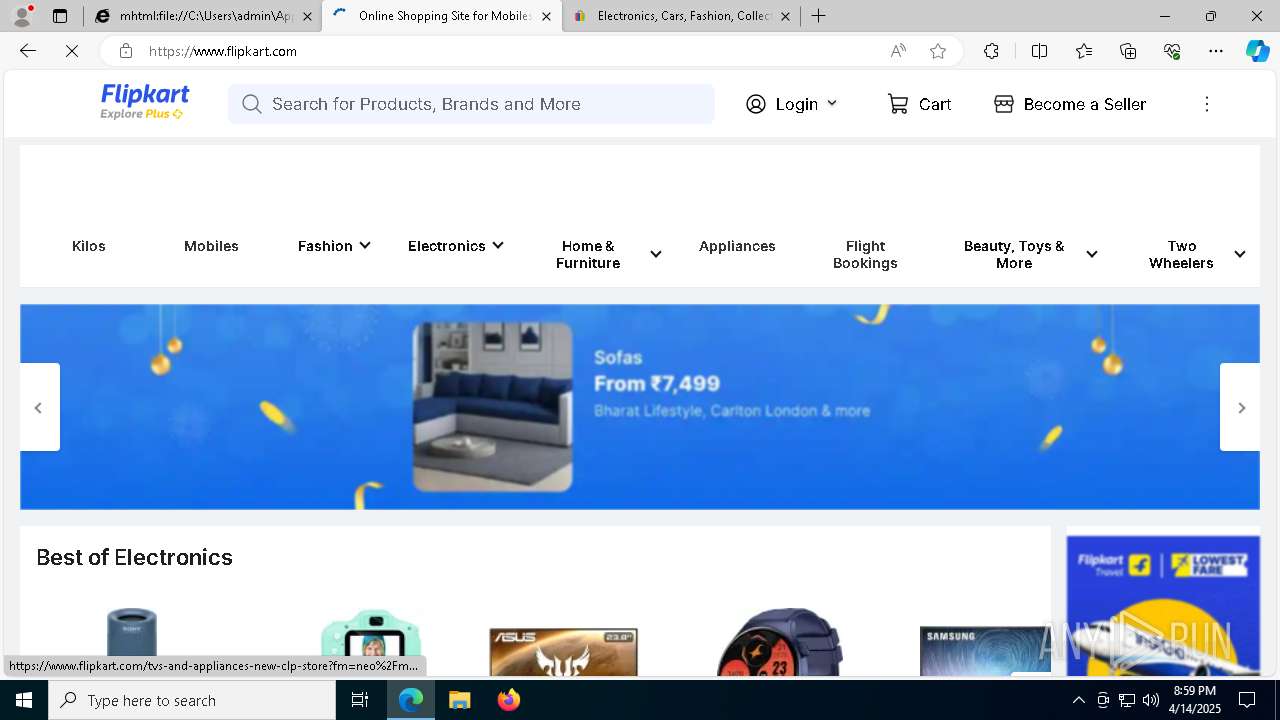
Task: Open the three-dot more options menu on Flipkart
Action: 1207,104
